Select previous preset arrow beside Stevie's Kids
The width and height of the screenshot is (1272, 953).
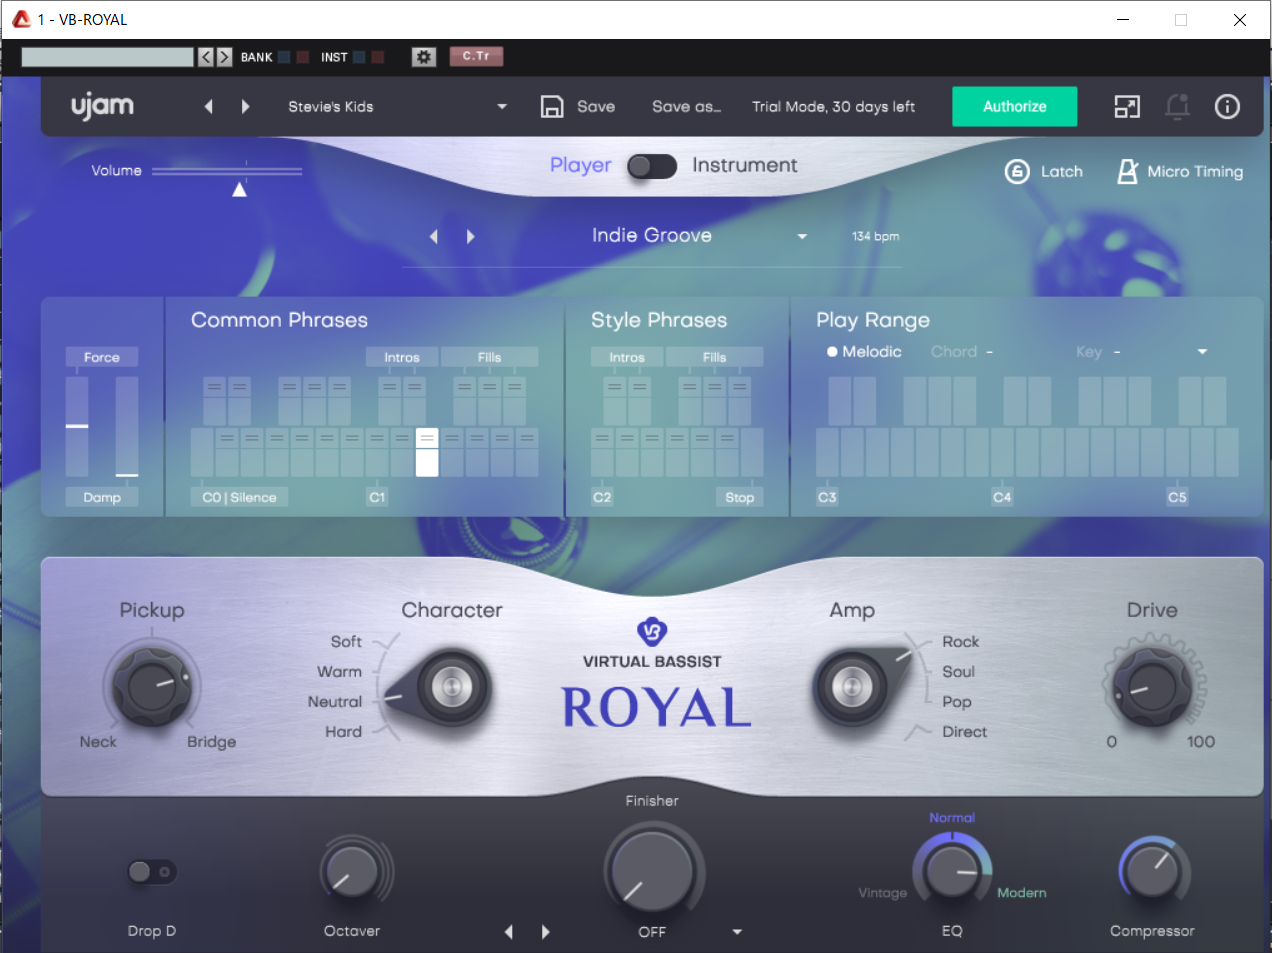point(209,106)
